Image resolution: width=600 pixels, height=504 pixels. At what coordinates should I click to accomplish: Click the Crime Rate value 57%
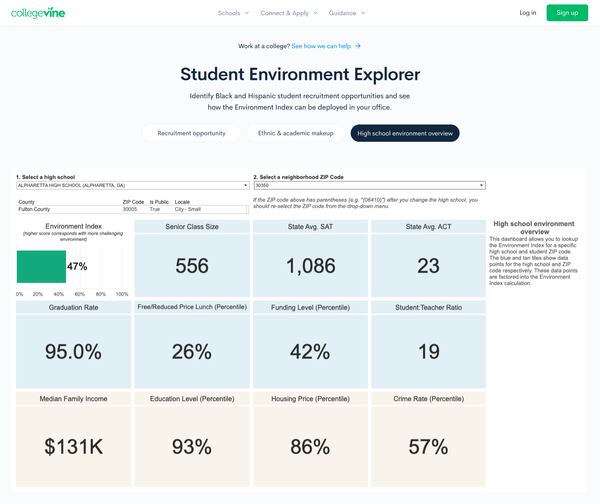tap(428, 446)
